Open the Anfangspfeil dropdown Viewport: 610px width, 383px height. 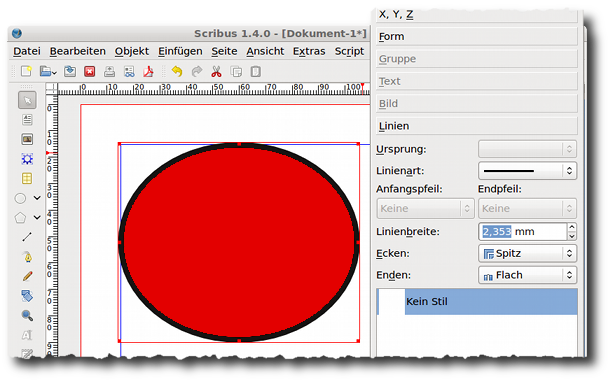[426, 208]
